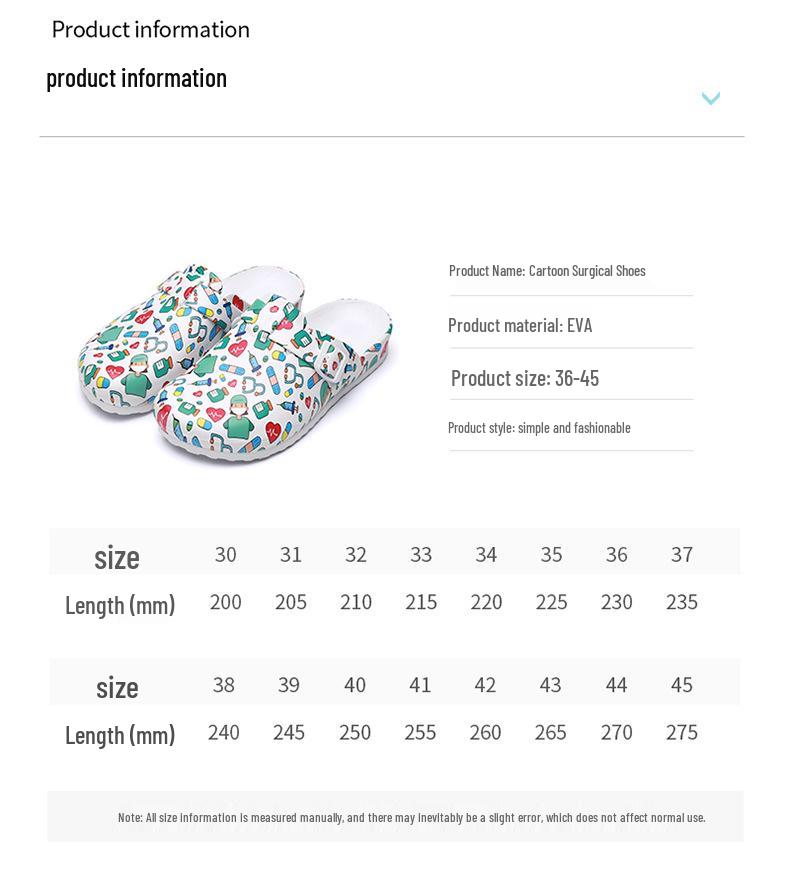Click the 'Product style: simple and fashionable' text

[539, 428]
